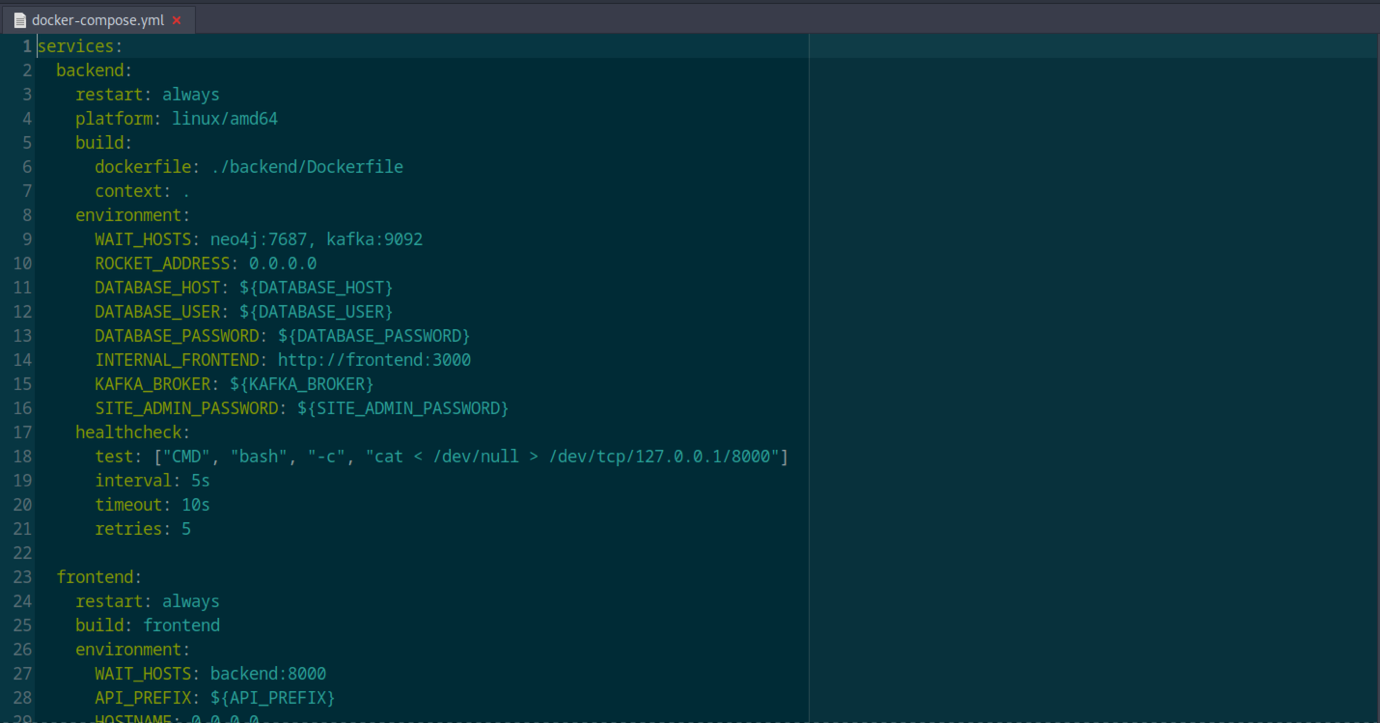Viewport: 1380px width, 723px height.
Task: Close the docker-compose.yml tab
Action: [177, 20]
